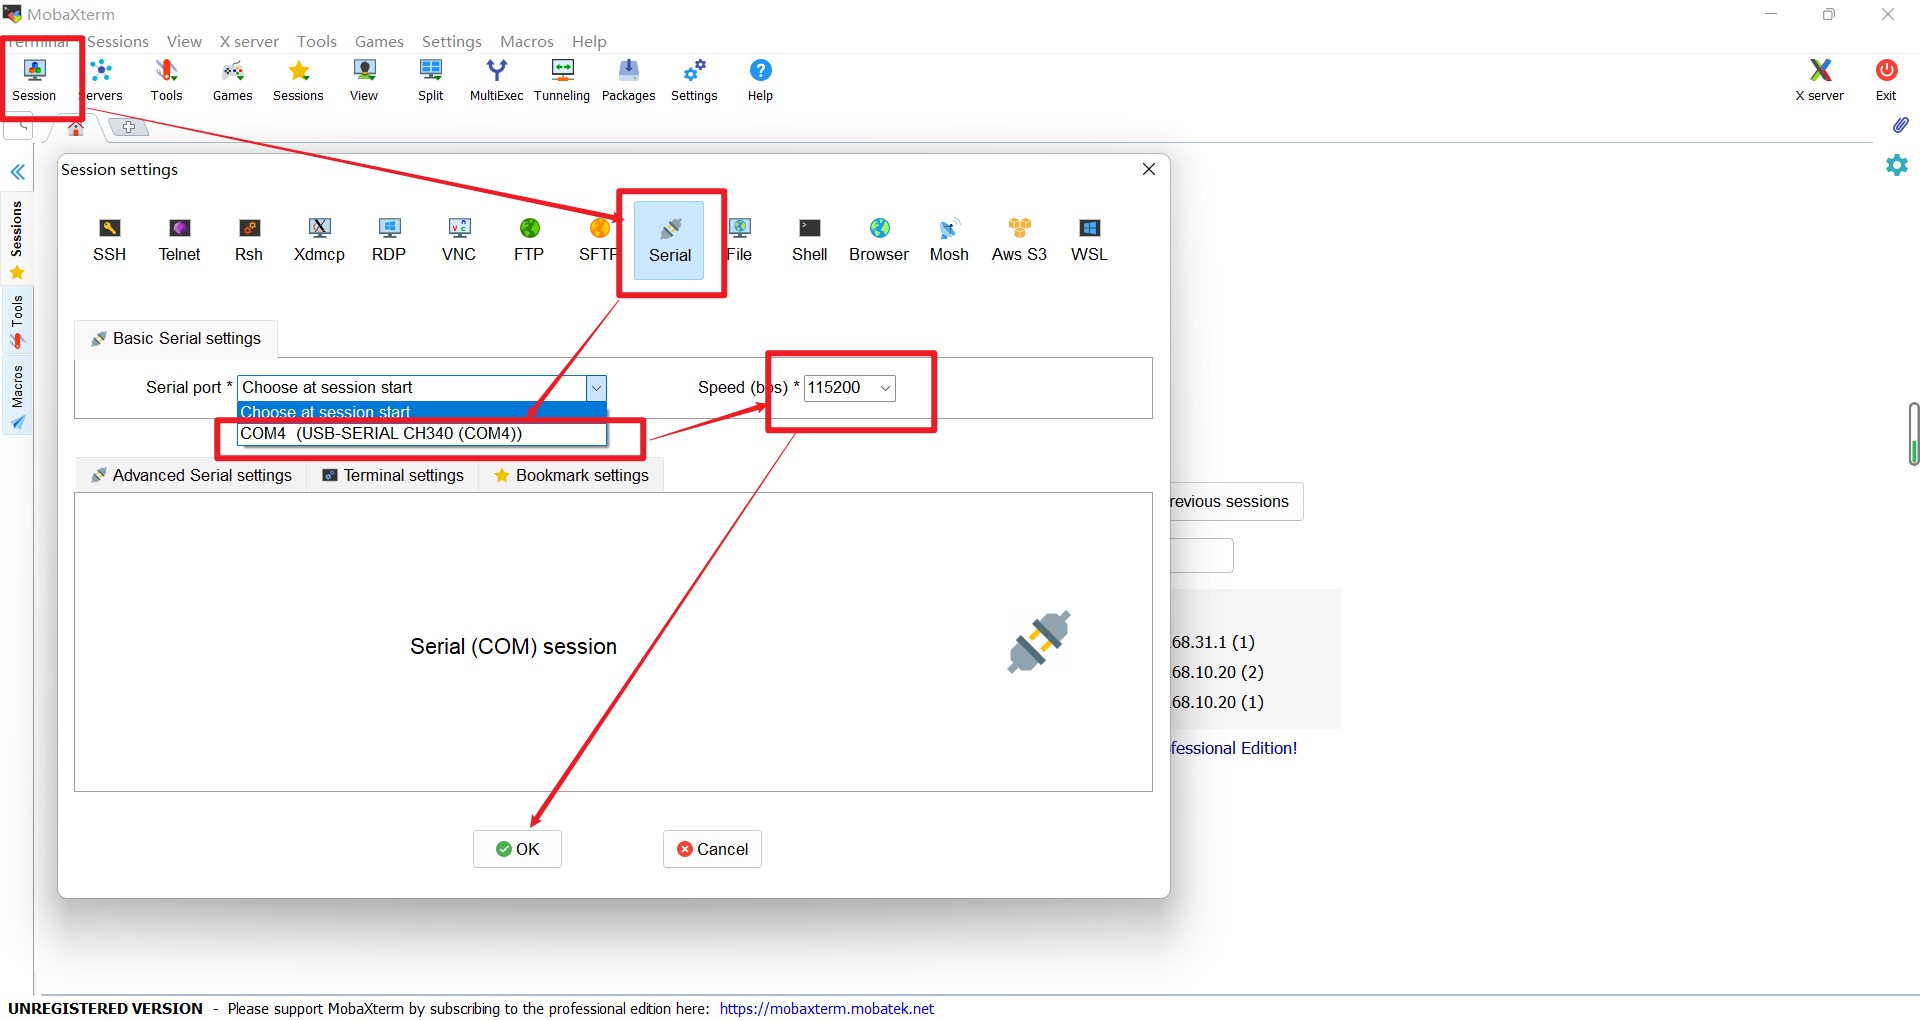Confirm session with OK button
This screenshot has width=1920, height=1020.
click(x=517, y=849)
